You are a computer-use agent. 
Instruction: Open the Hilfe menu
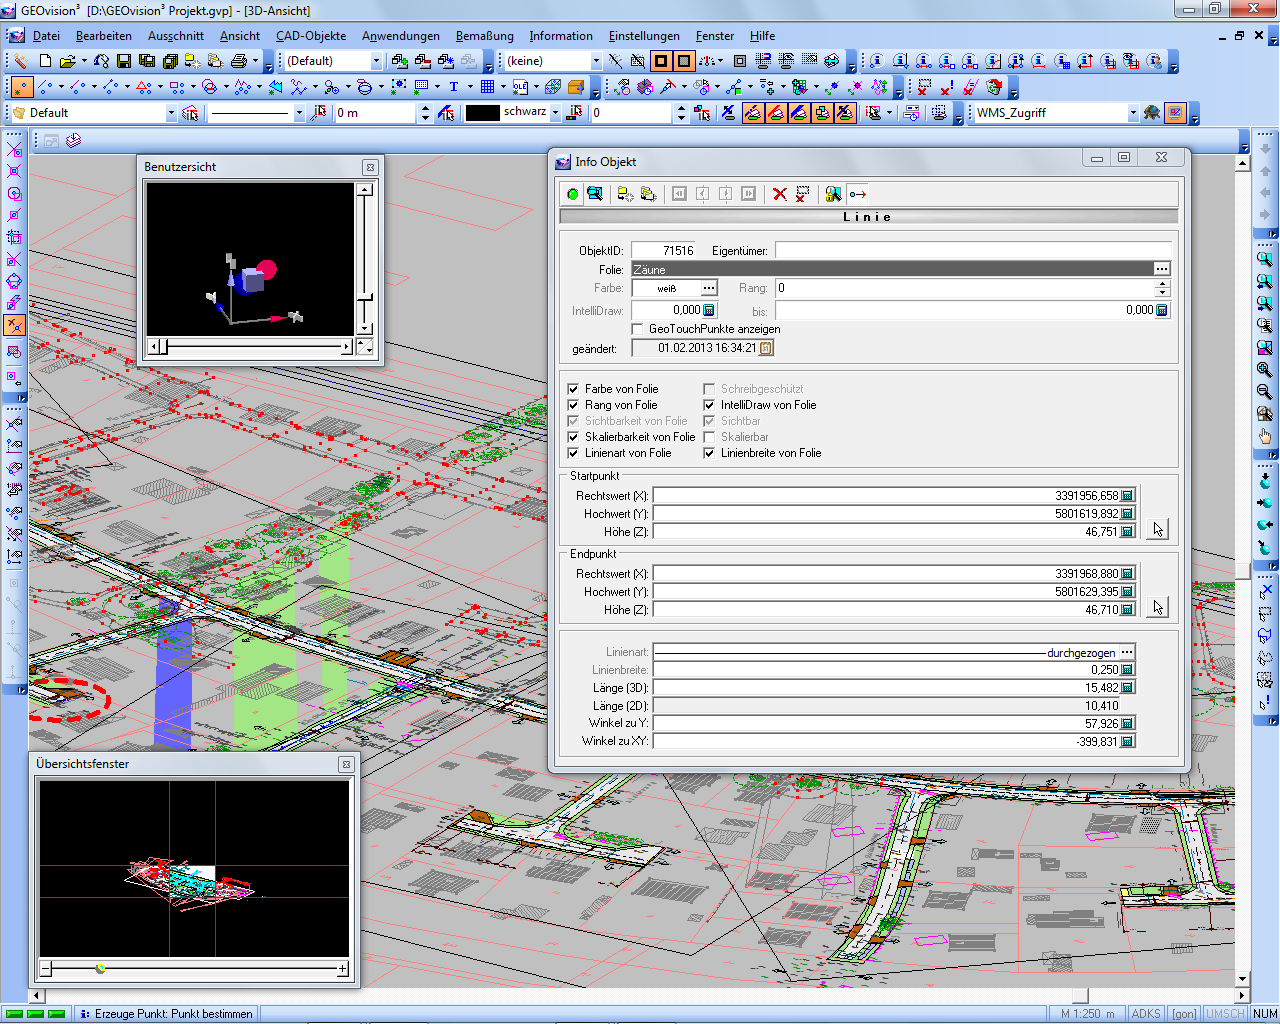point(763,36)
